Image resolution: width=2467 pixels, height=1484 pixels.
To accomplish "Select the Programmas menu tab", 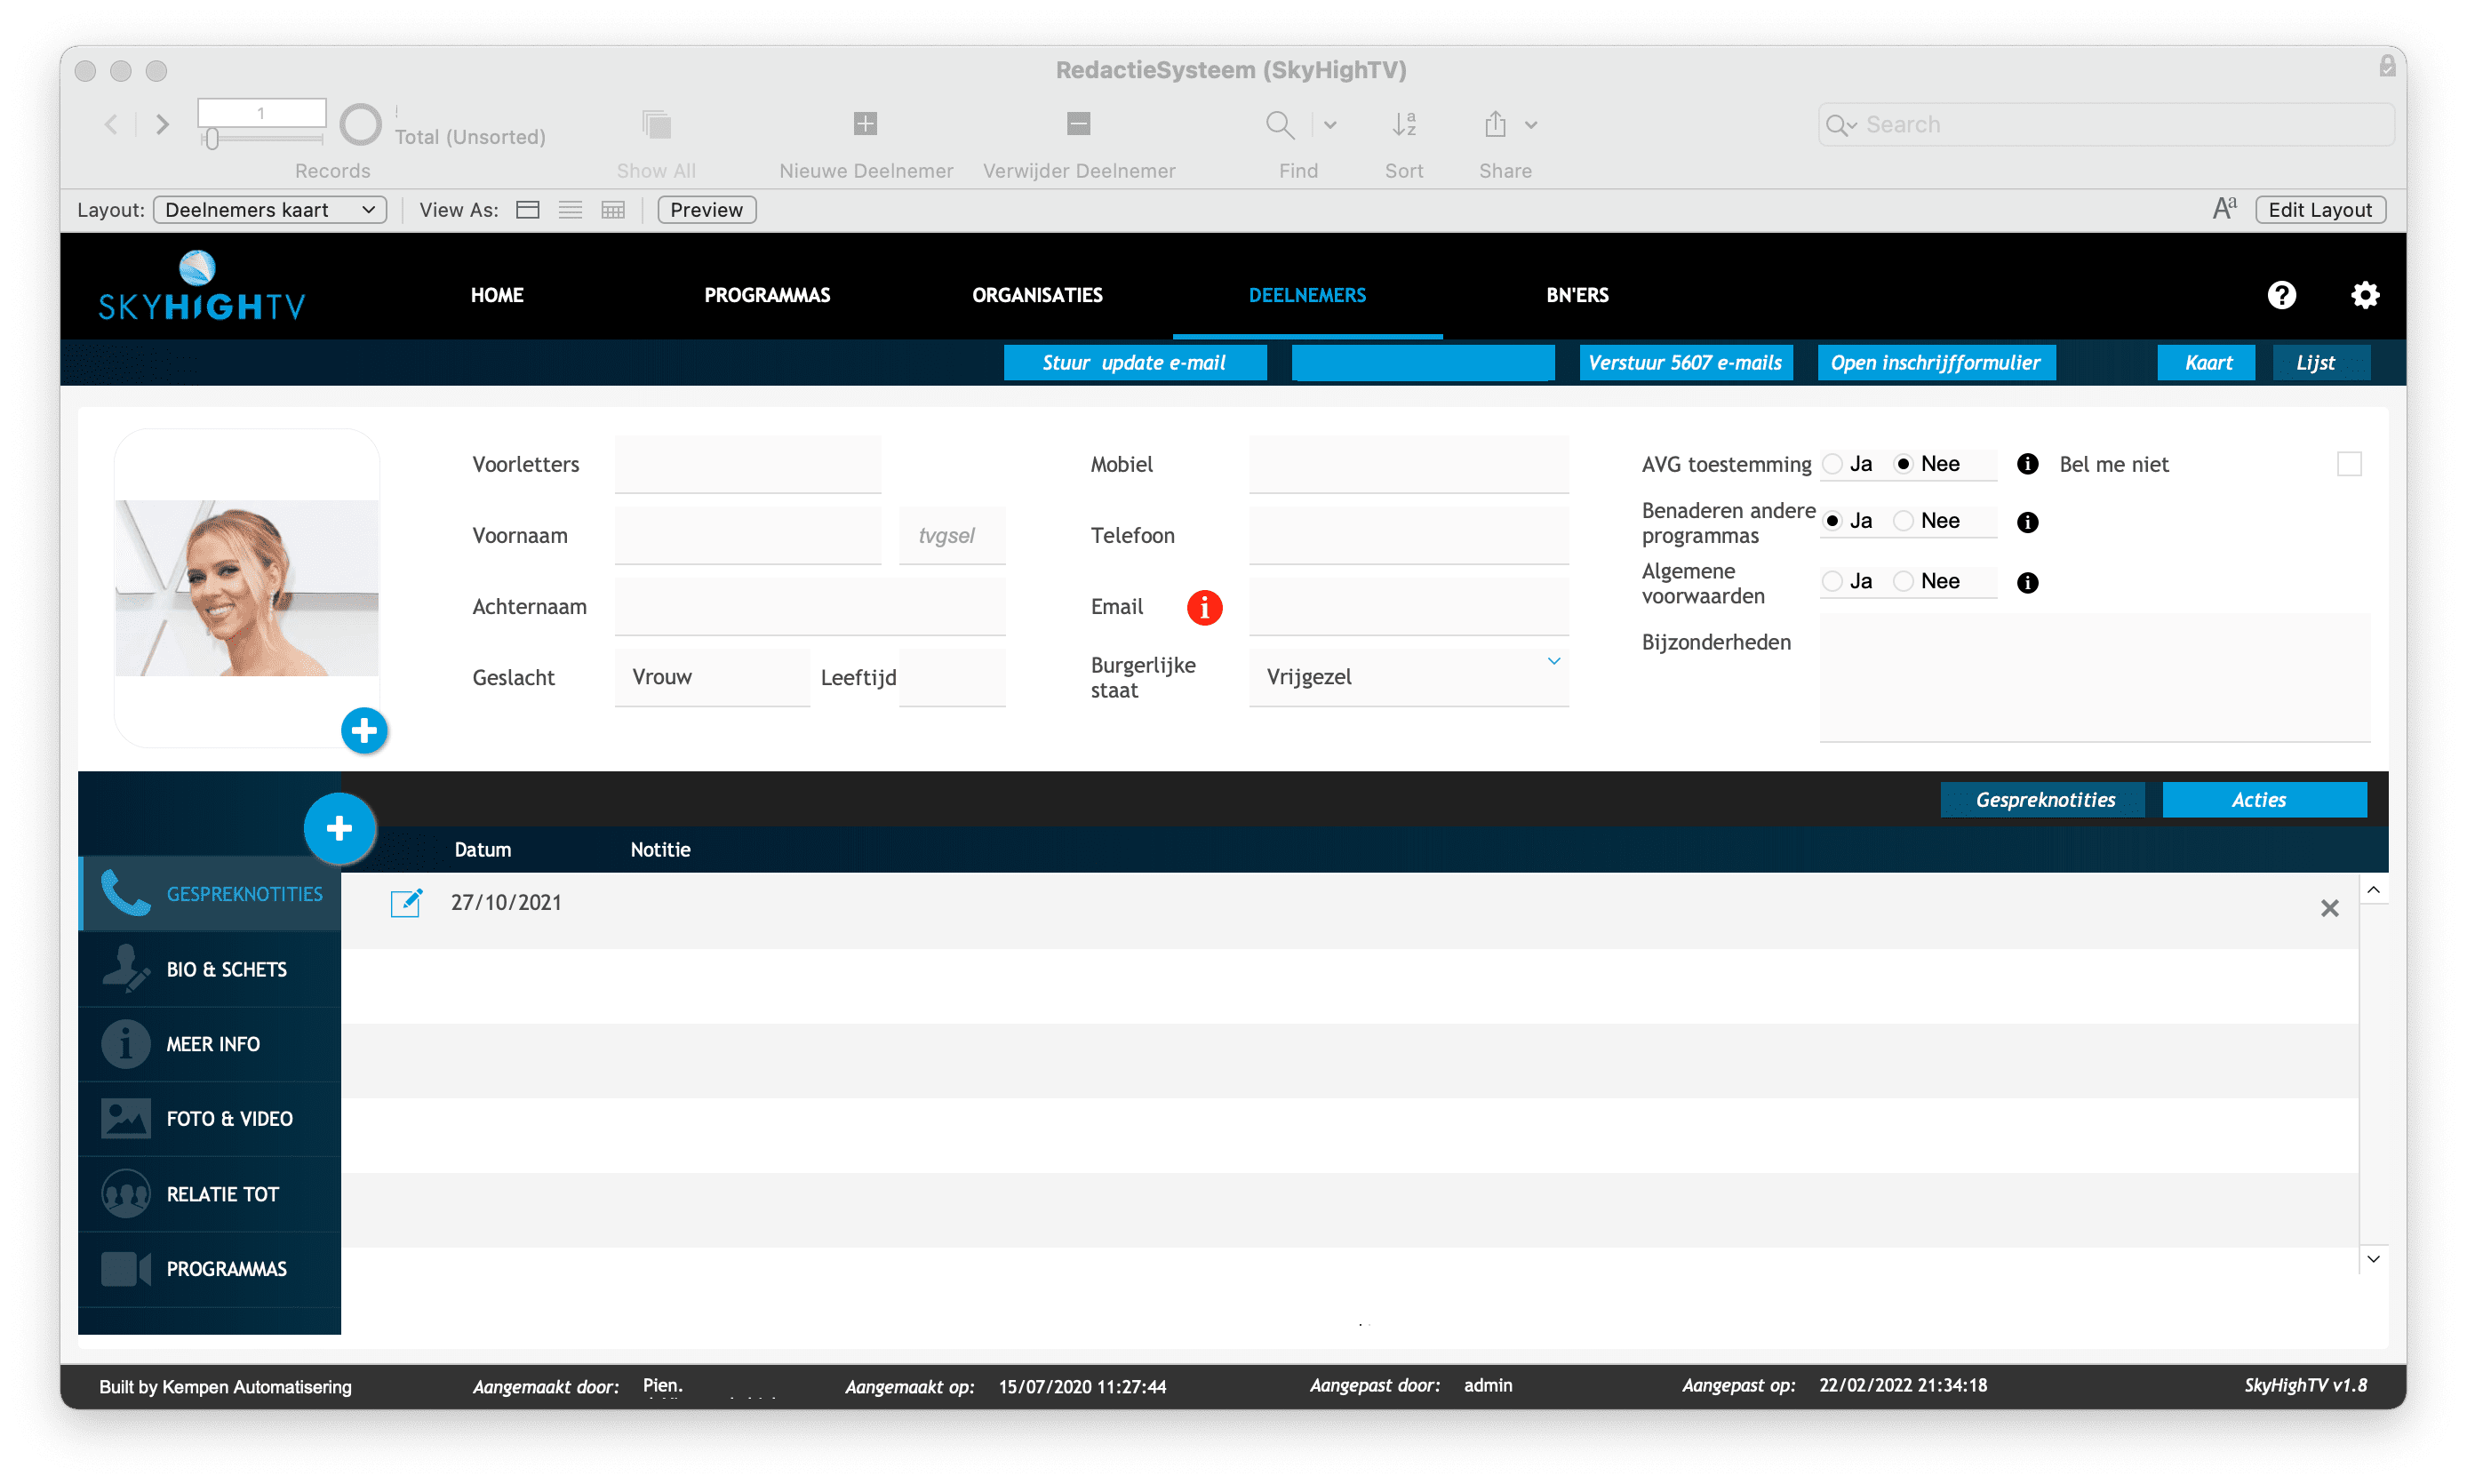I will point(767,294).
